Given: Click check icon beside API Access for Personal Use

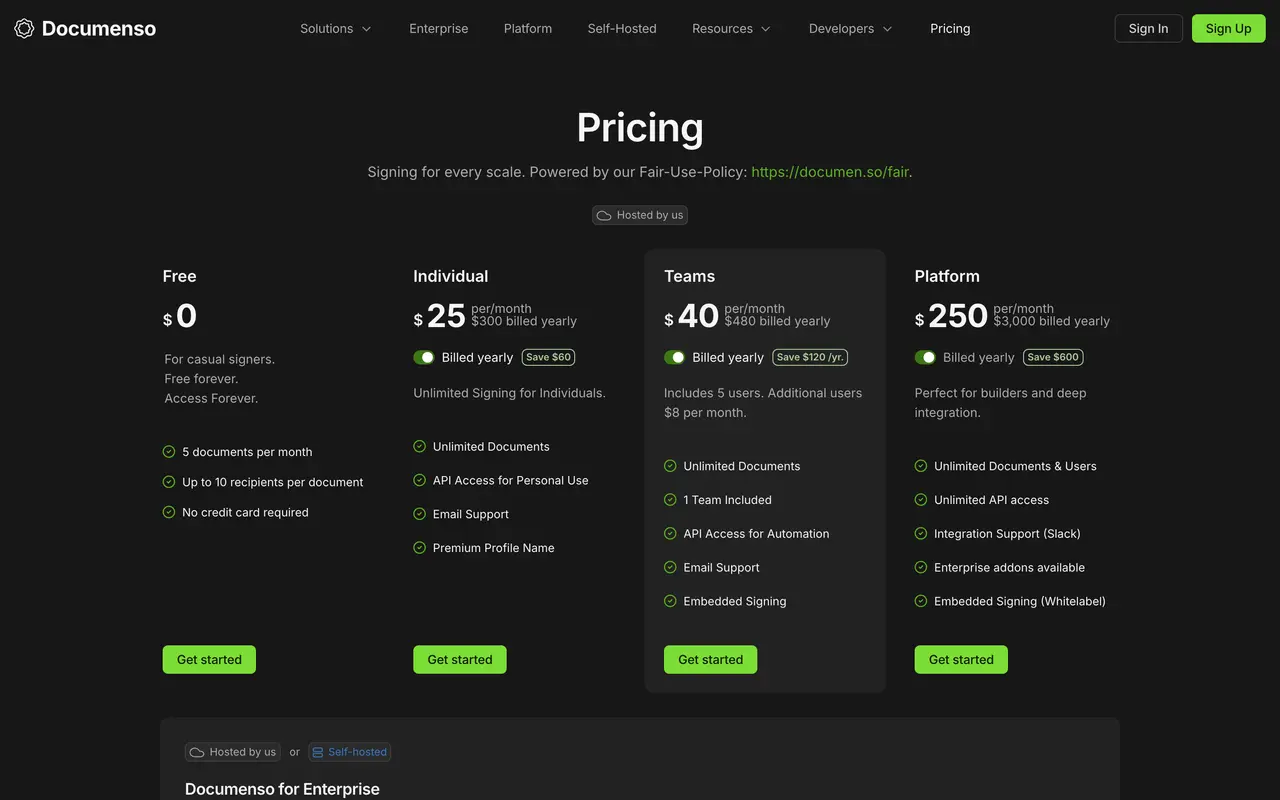Looking at the screenshot, I should tap(420, 480).
